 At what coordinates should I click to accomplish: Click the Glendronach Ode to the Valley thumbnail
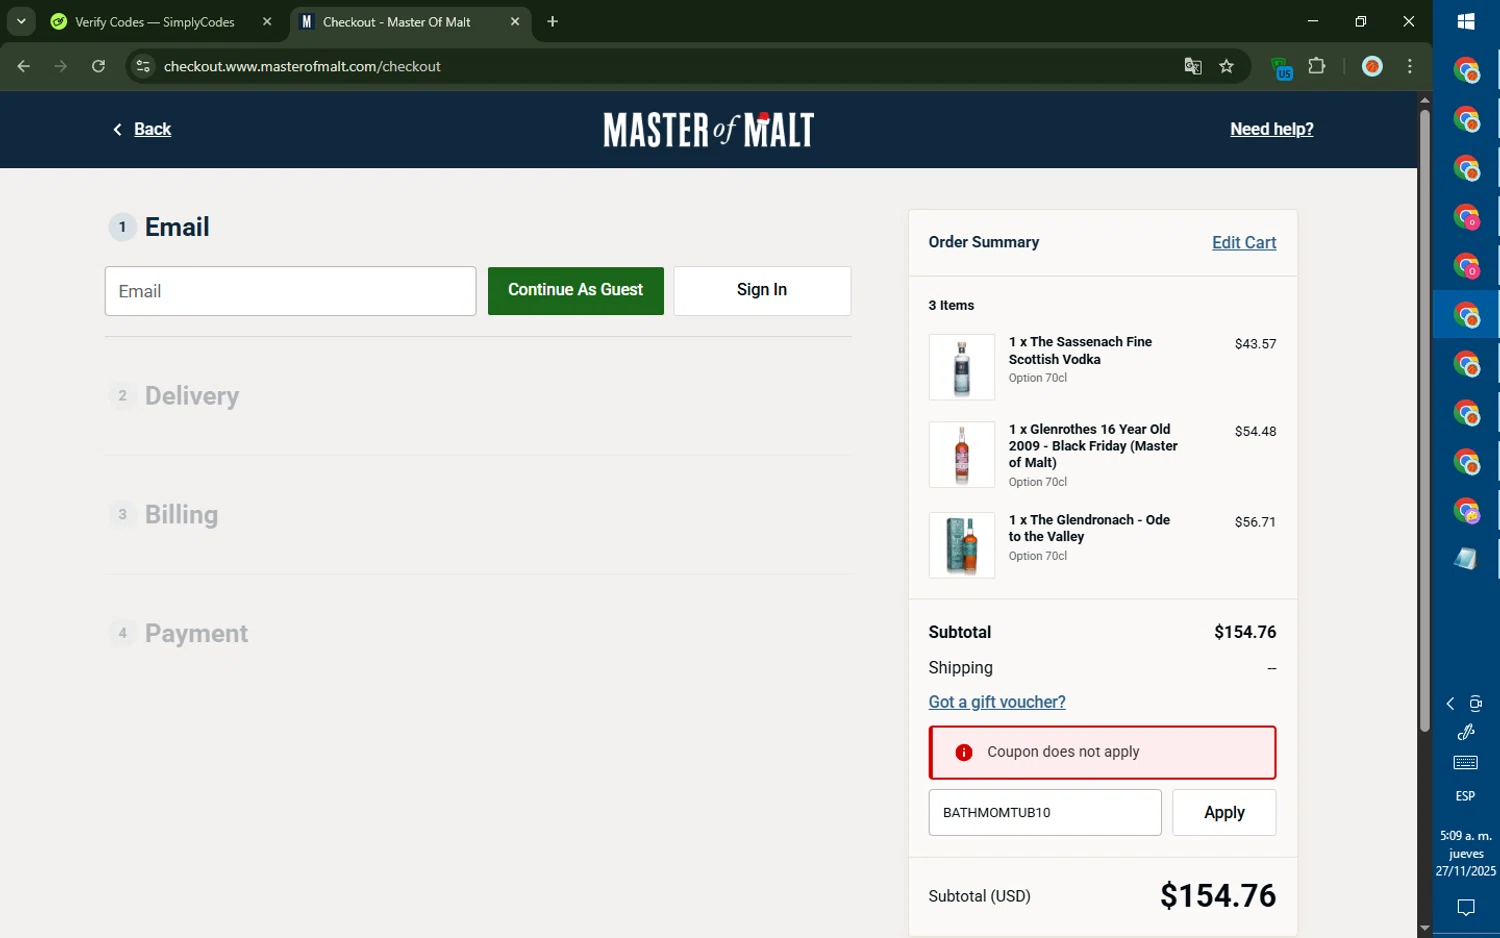[962, 545]
